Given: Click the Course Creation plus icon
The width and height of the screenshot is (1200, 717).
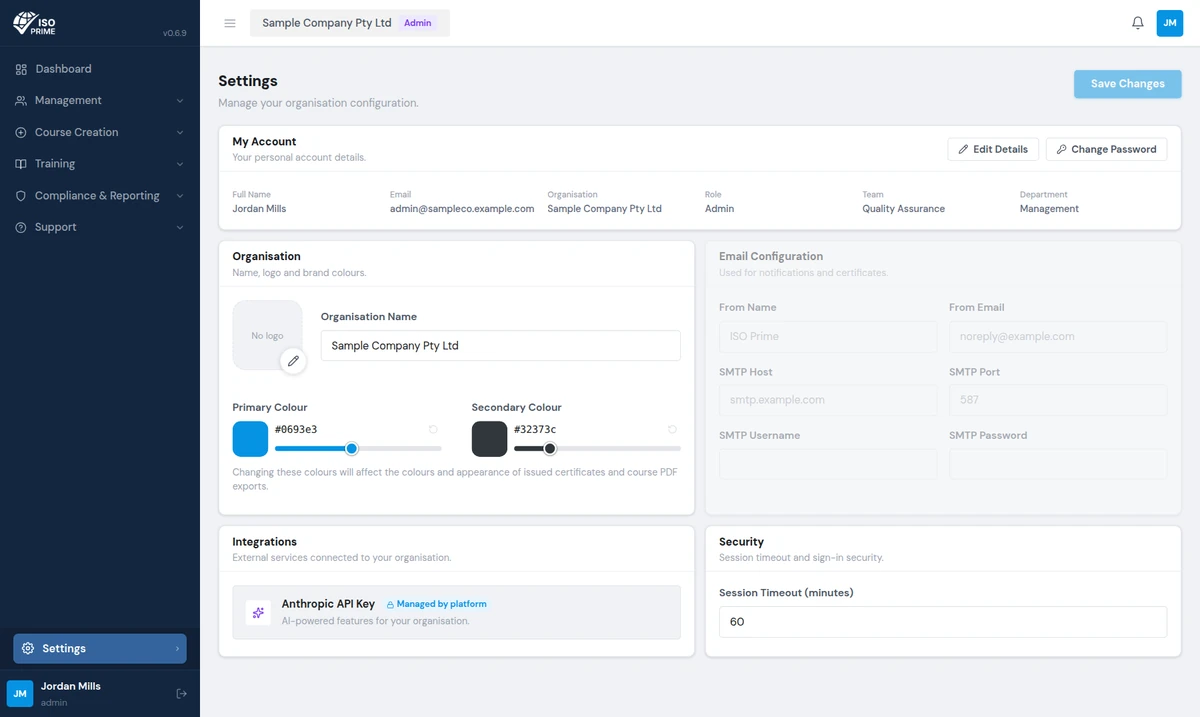Looking at the screenshot, I should (x=21, y=132).
